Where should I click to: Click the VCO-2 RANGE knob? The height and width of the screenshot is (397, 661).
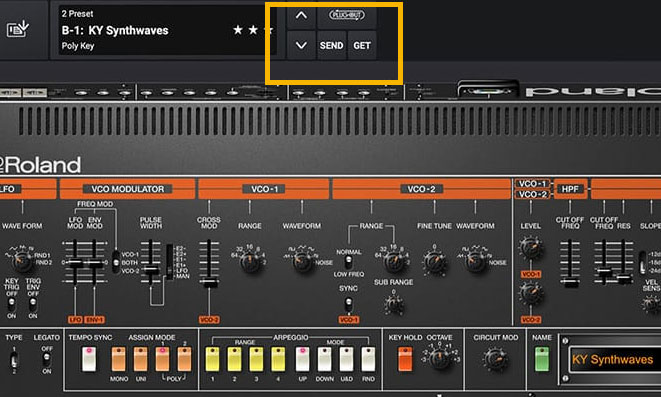point(394,261)
